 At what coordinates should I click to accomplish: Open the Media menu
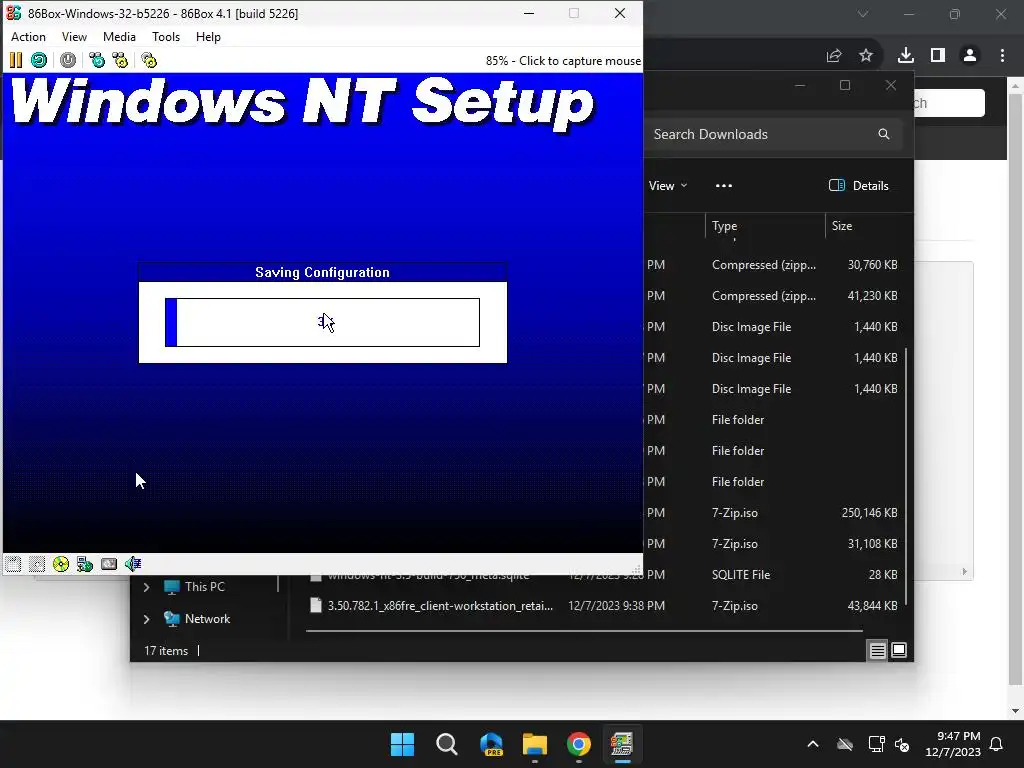120,37
